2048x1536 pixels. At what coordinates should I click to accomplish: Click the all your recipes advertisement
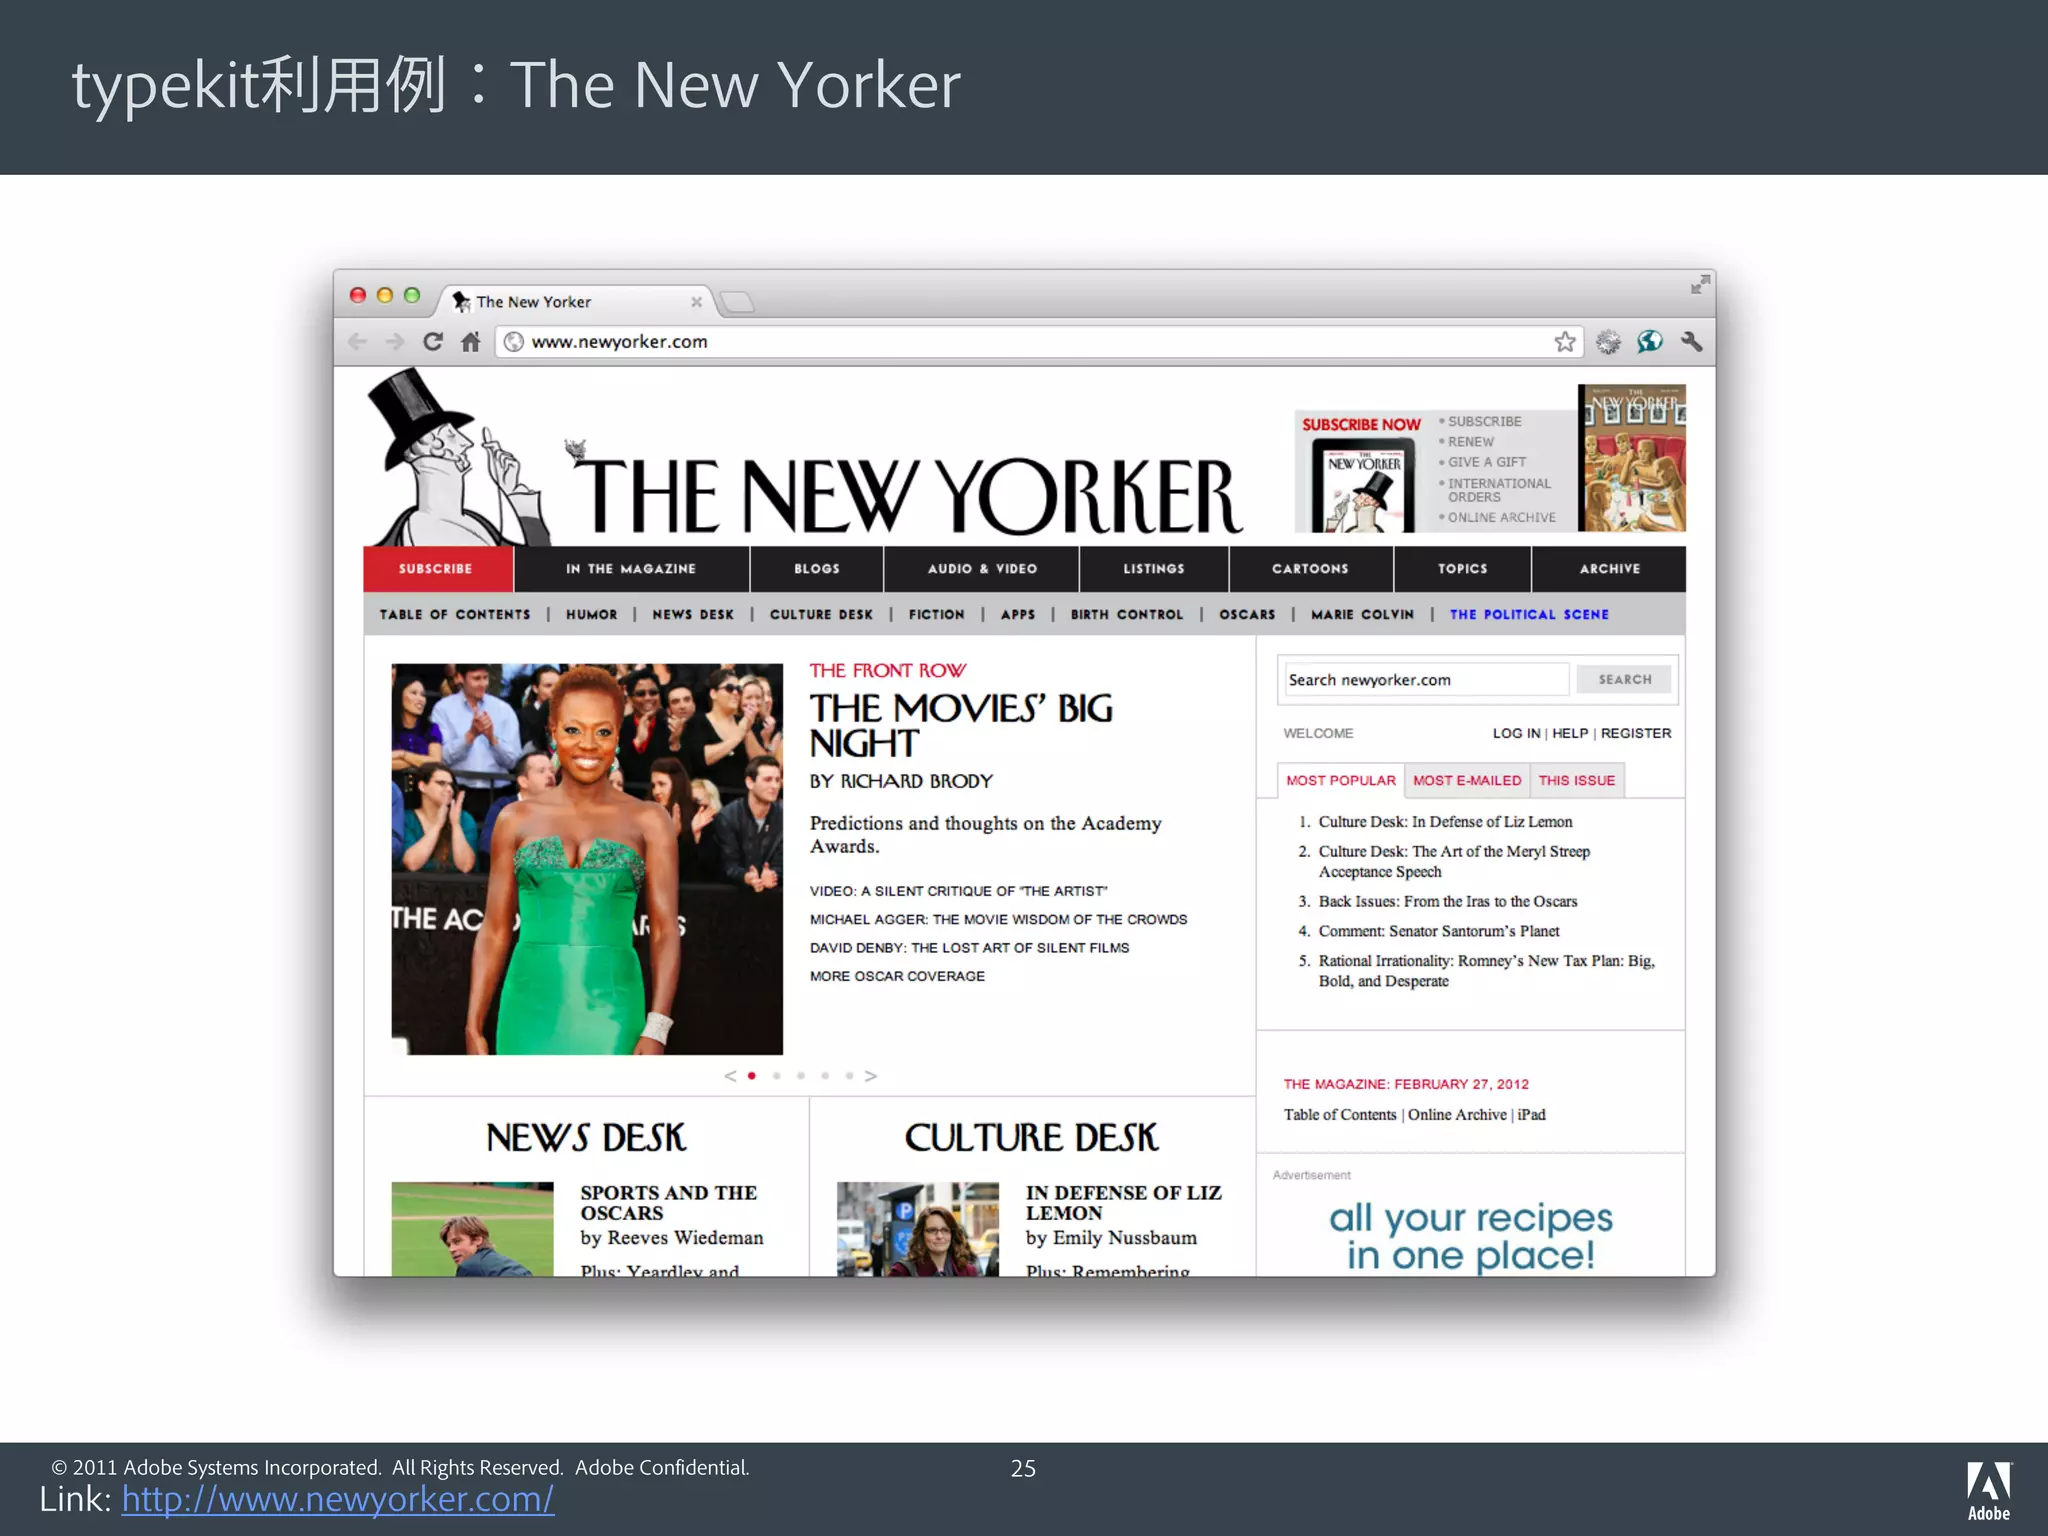click(1470, 1236)
